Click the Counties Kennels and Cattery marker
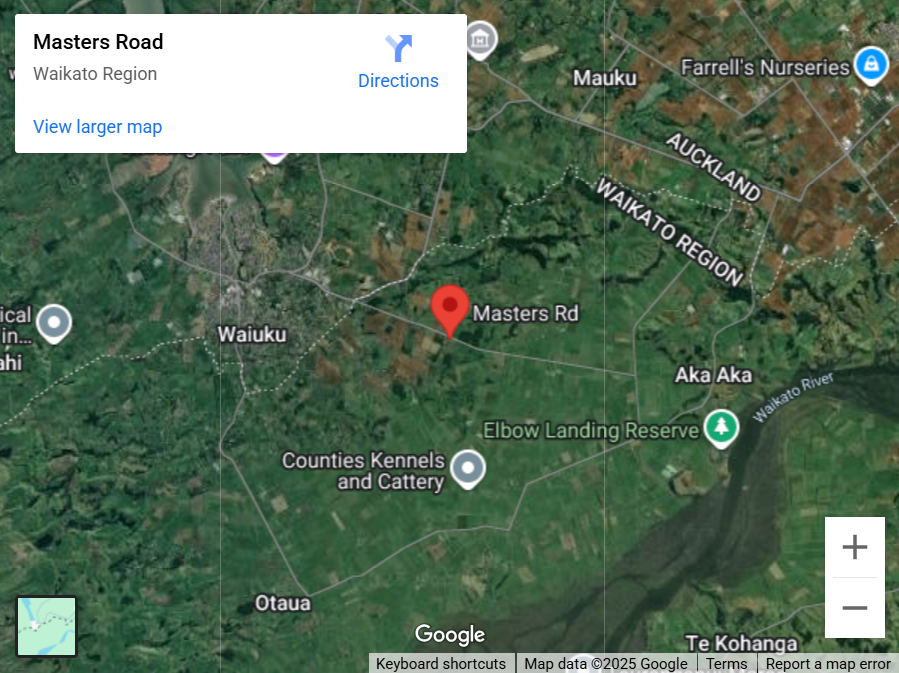The height and width of the screenshot is (673, 899). [468, 469]
